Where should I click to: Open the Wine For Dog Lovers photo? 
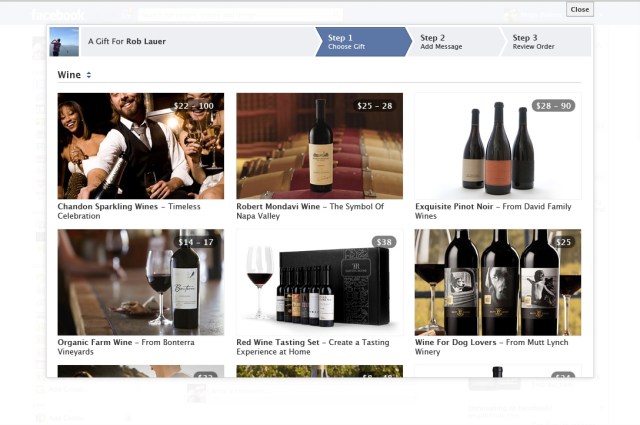[498, 282]
